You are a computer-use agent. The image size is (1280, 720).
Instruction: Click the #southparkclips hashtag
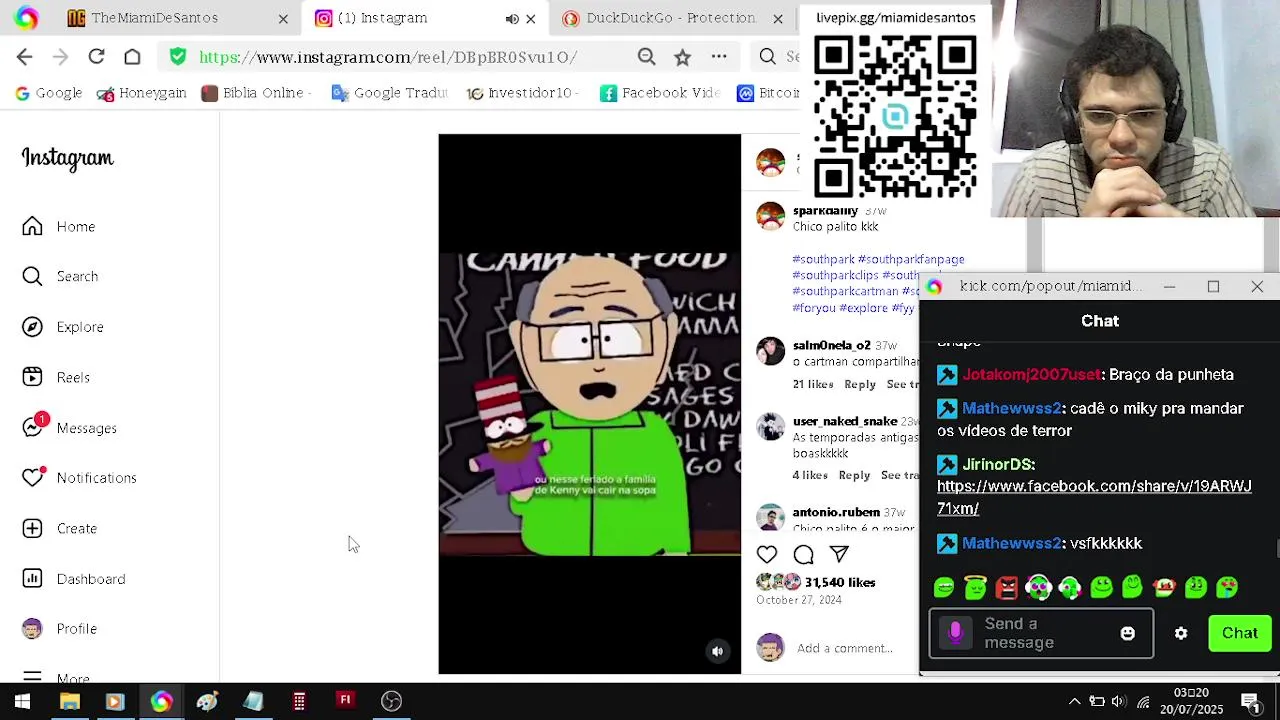(x=835, y=276)
